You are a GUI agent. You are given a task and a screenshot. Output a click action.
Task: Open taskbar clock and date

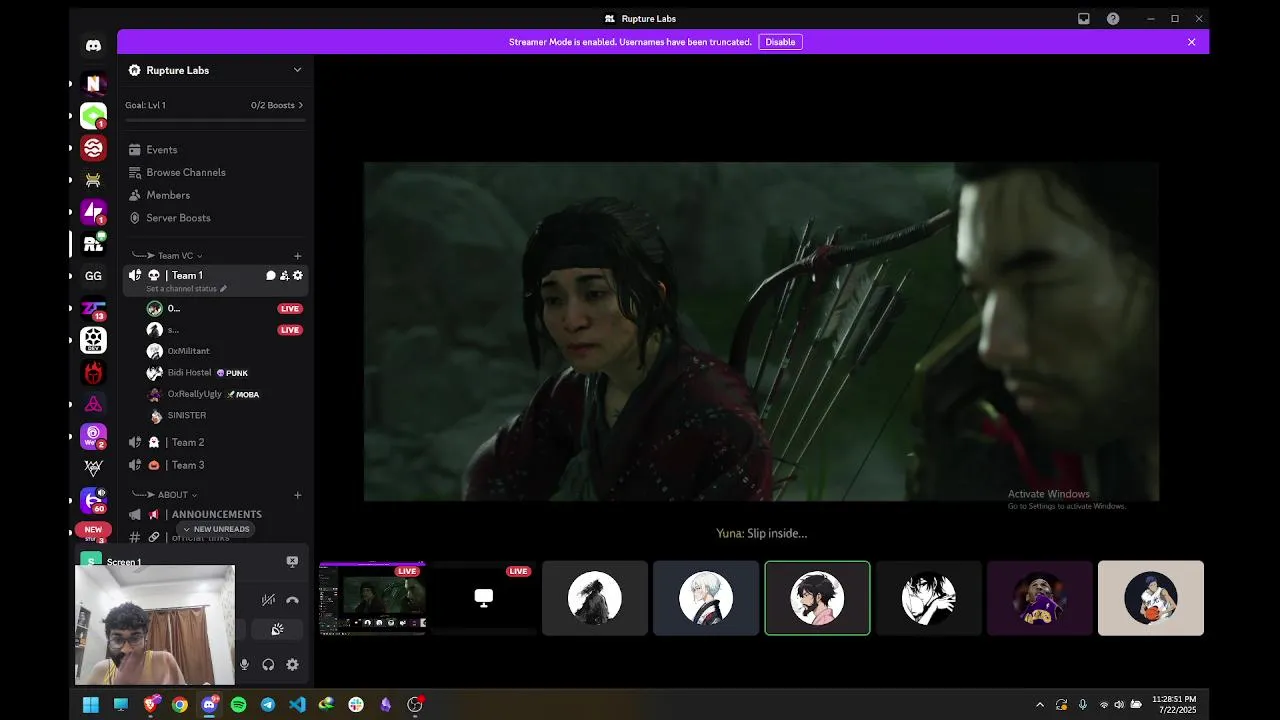pos(1174,705)
